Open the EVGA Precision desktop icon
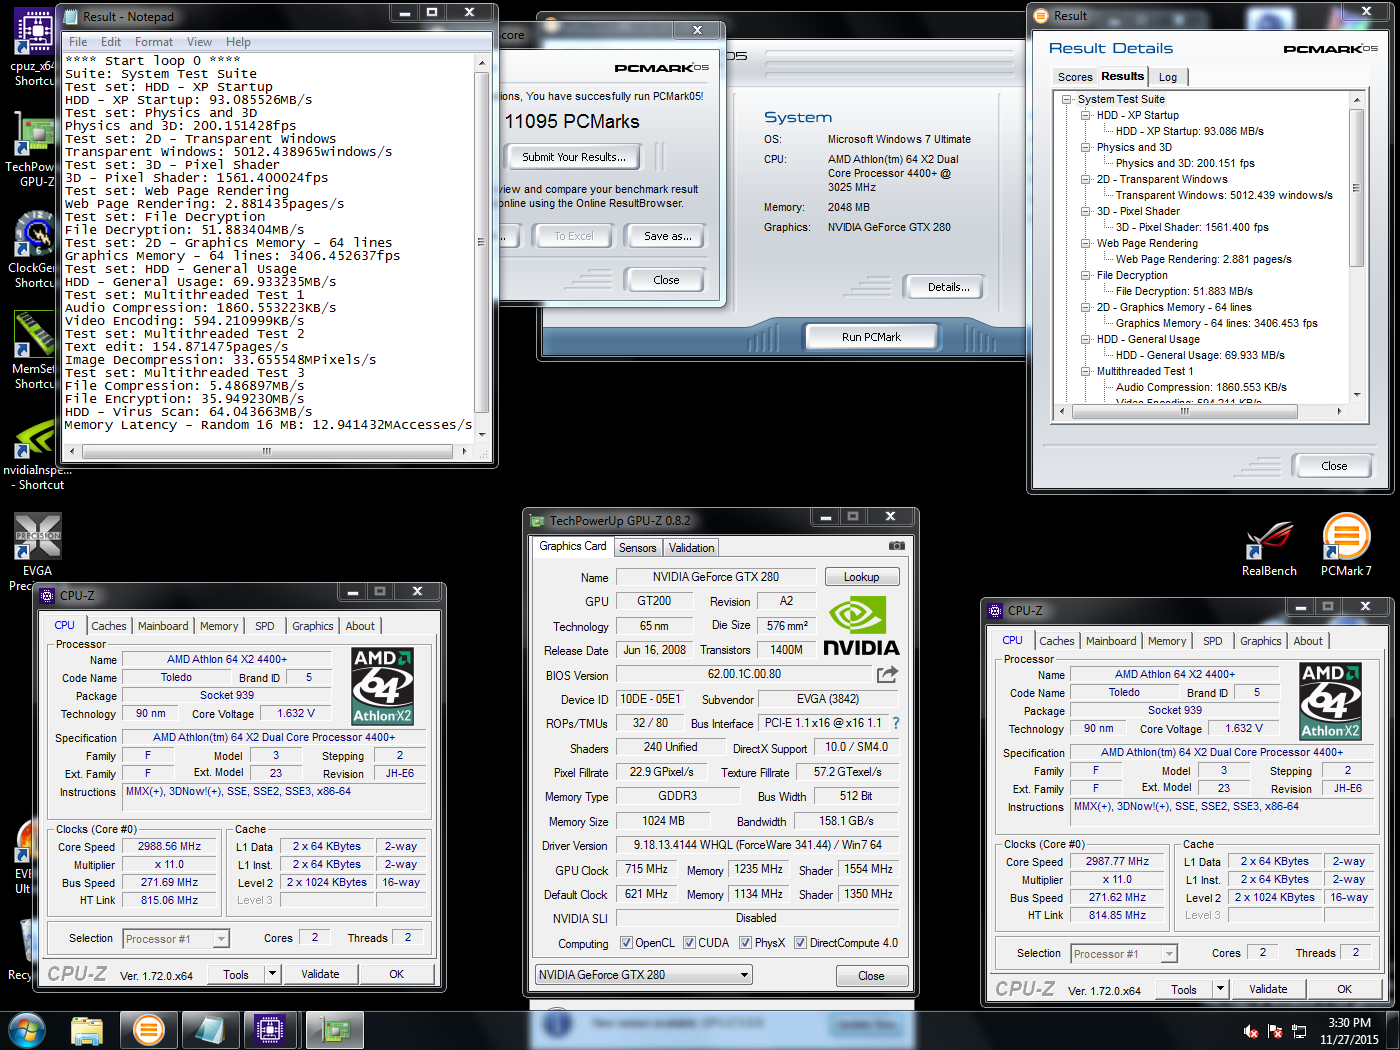Viewport: 1400px width, 1050px height. [x=37, y=552]
